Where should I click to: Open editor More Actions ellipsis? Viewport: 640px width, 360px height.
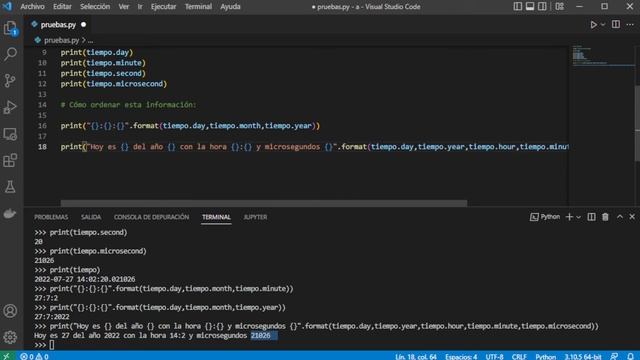click(x=630, y=24)
